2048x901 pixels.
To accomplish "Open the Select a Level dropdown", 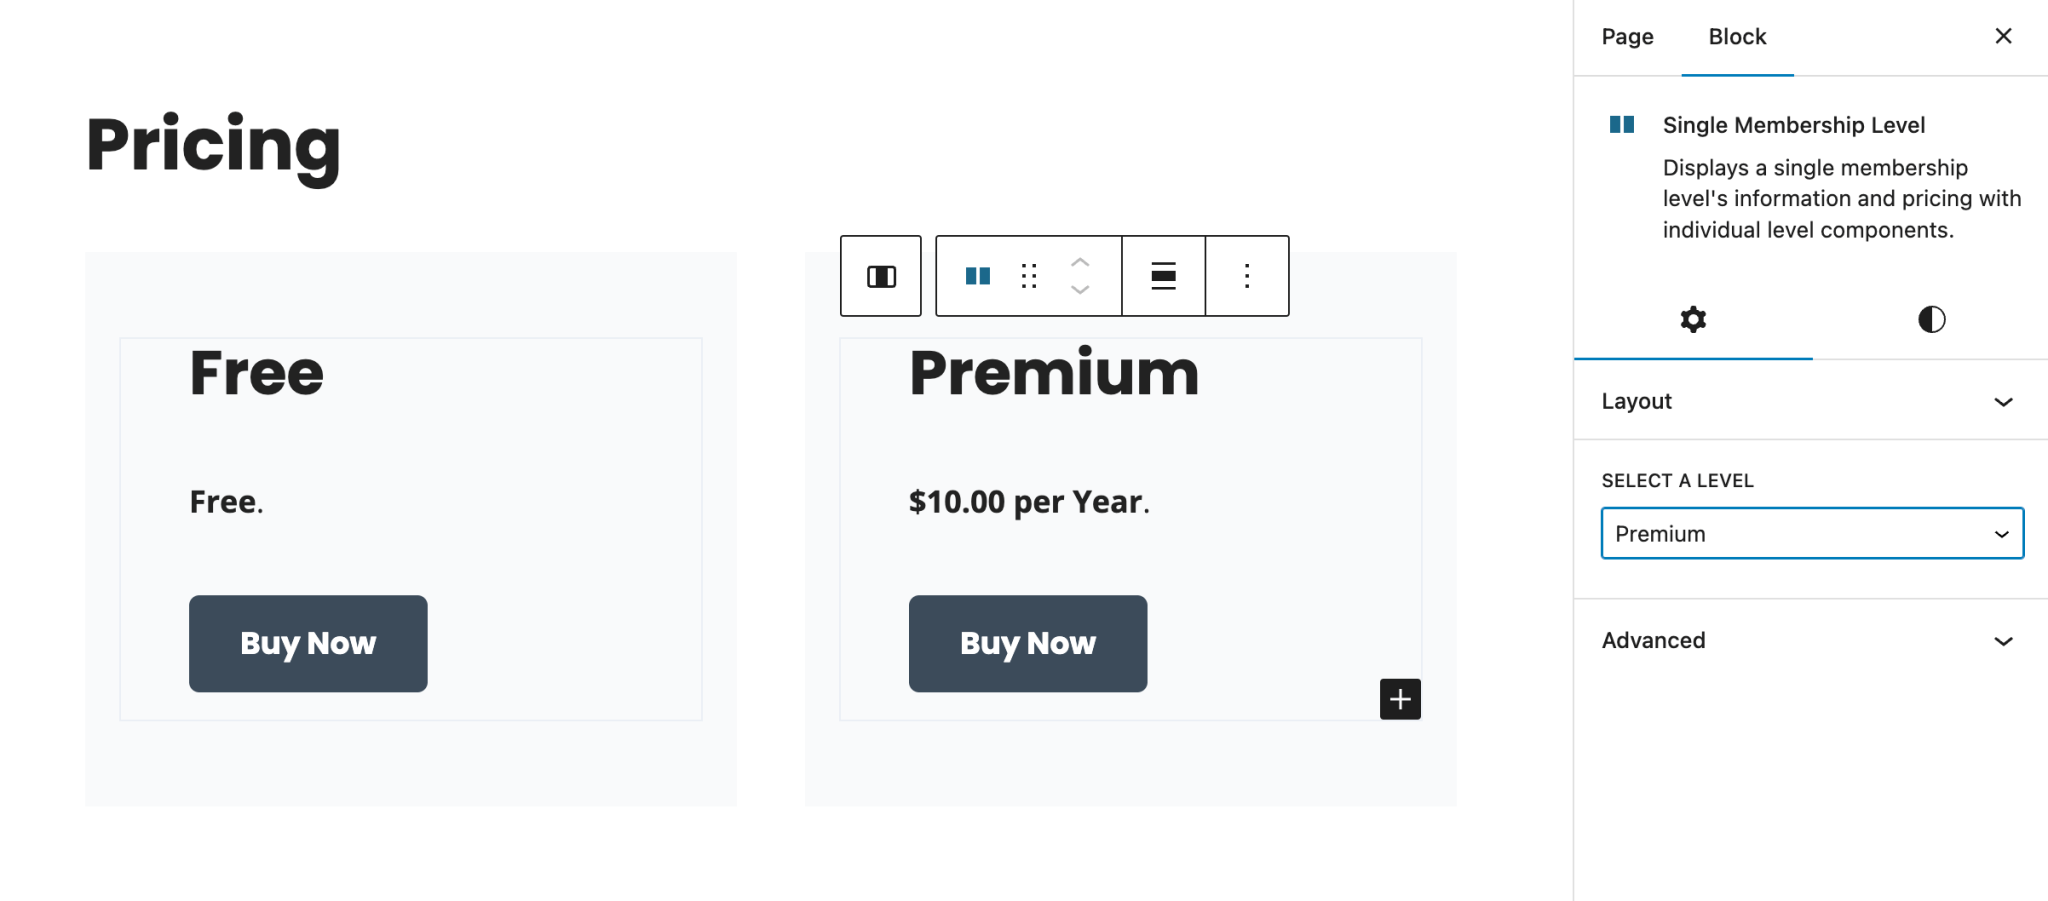I will click(x=1811, y=533).
